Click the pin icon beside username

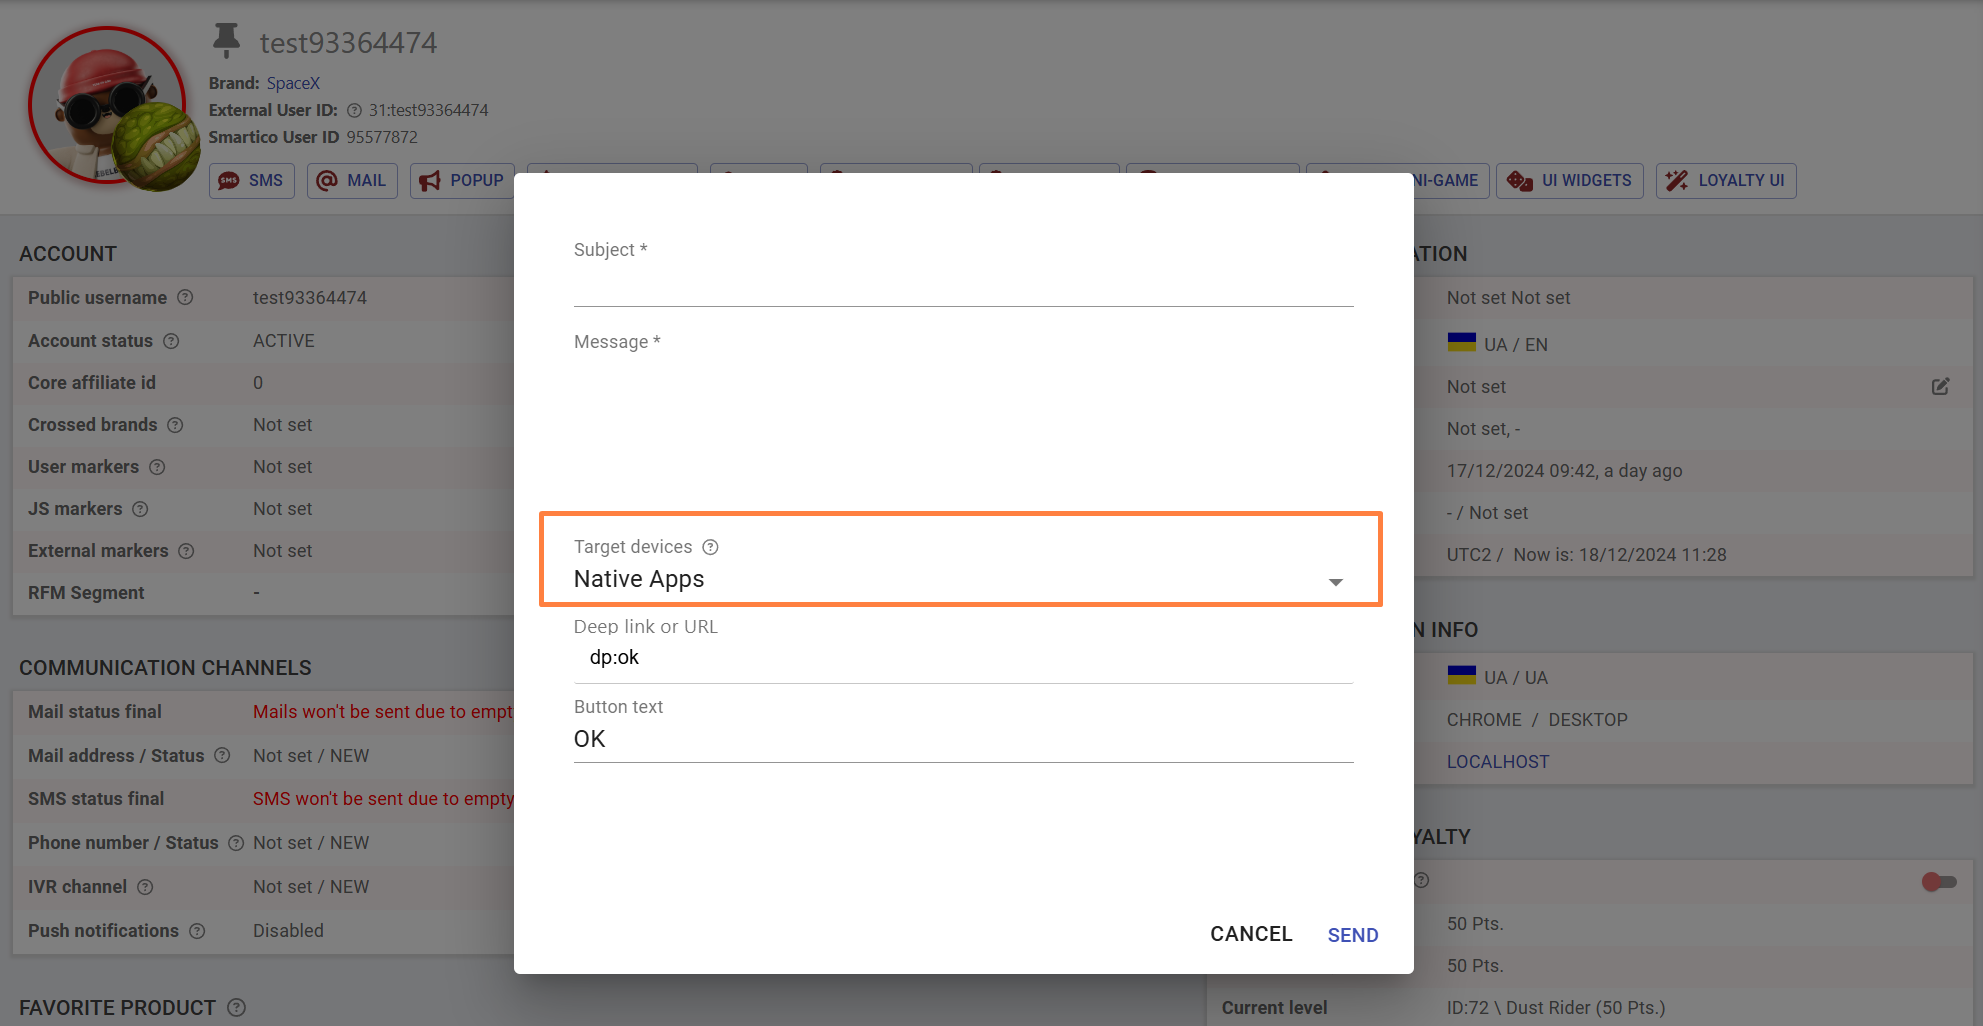[x=226, y=40]
